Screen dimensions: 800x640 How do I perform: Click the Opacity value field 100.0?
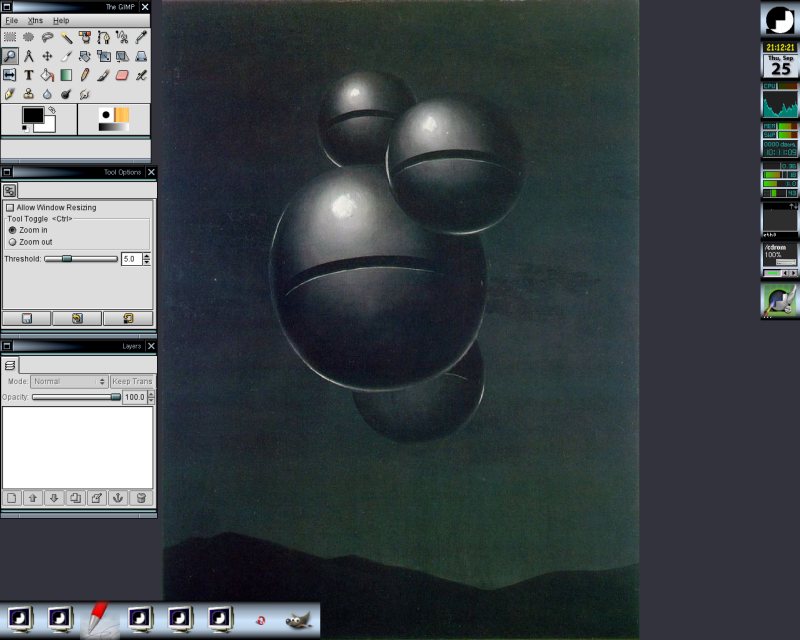135,397
